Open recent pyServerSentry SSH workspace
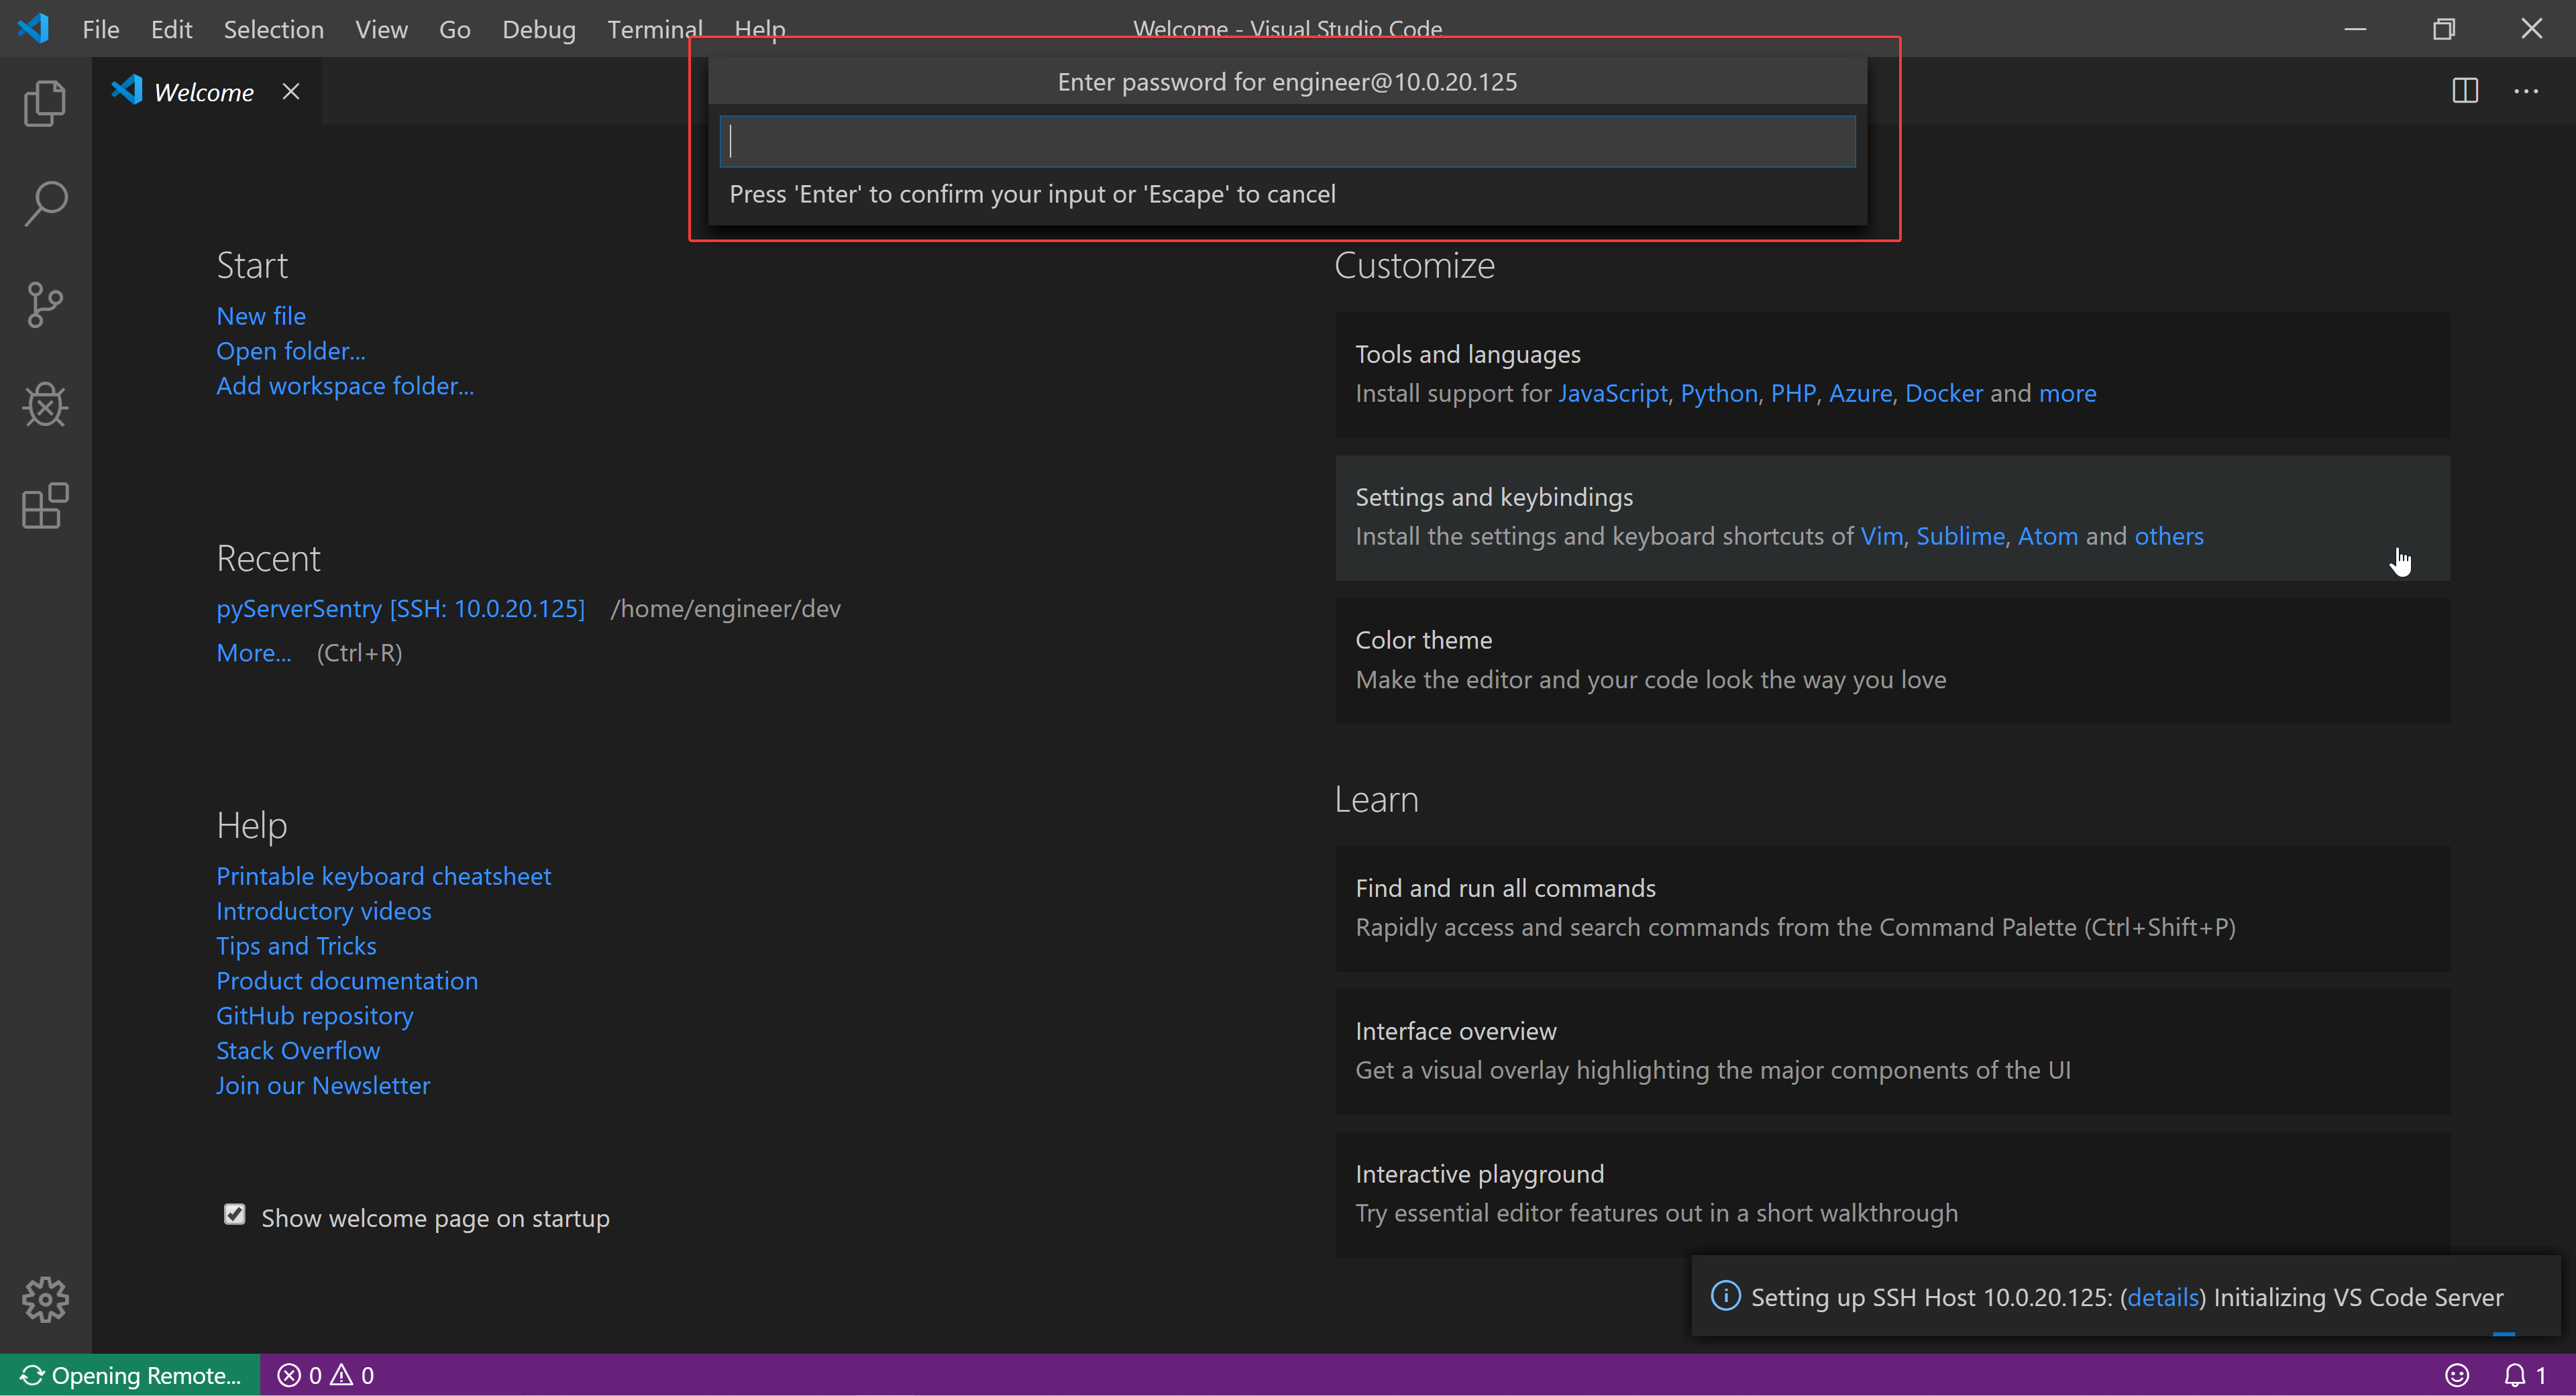This screenshot has height=1396, width=2576. (x=400, y=608)
